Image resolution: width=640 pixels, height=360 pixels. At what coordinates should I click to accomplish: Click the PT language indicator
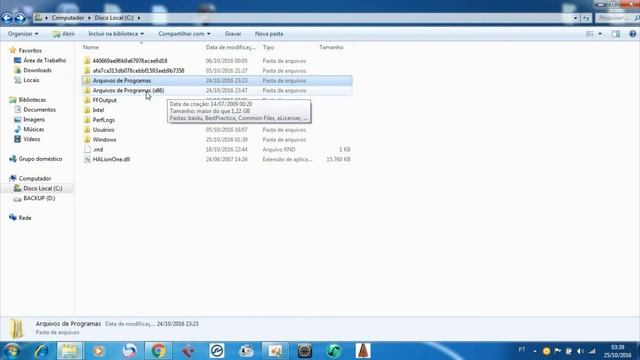tap(522, 350)
